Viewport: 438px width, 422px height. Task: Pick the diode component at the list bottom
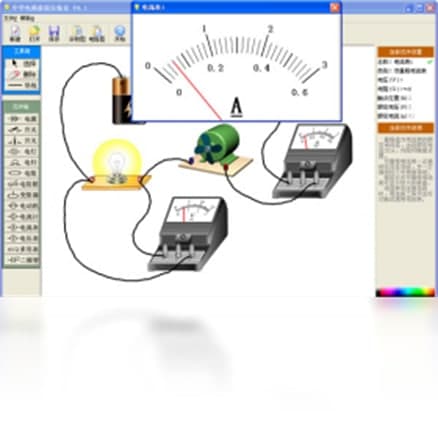coord(22,260)
